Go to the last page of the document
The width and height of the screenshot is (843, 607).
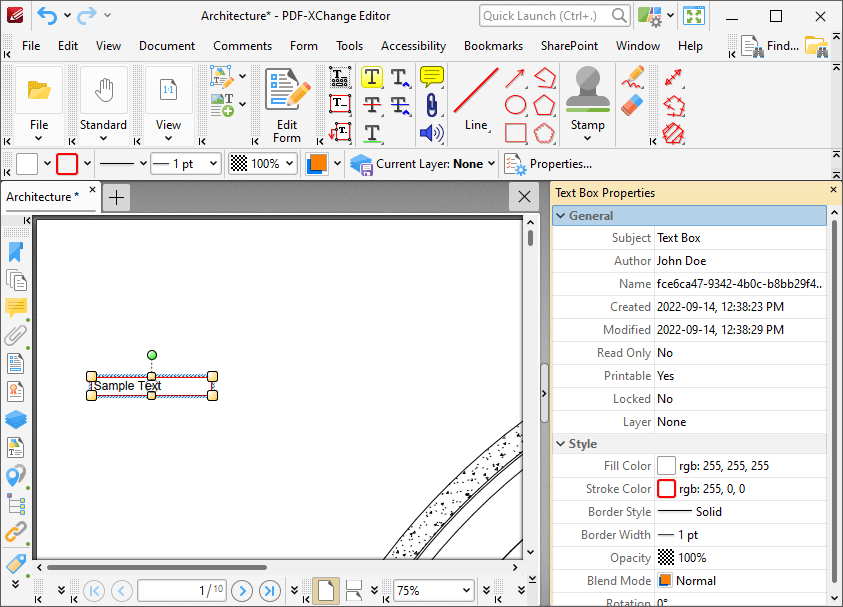point(270,591)
